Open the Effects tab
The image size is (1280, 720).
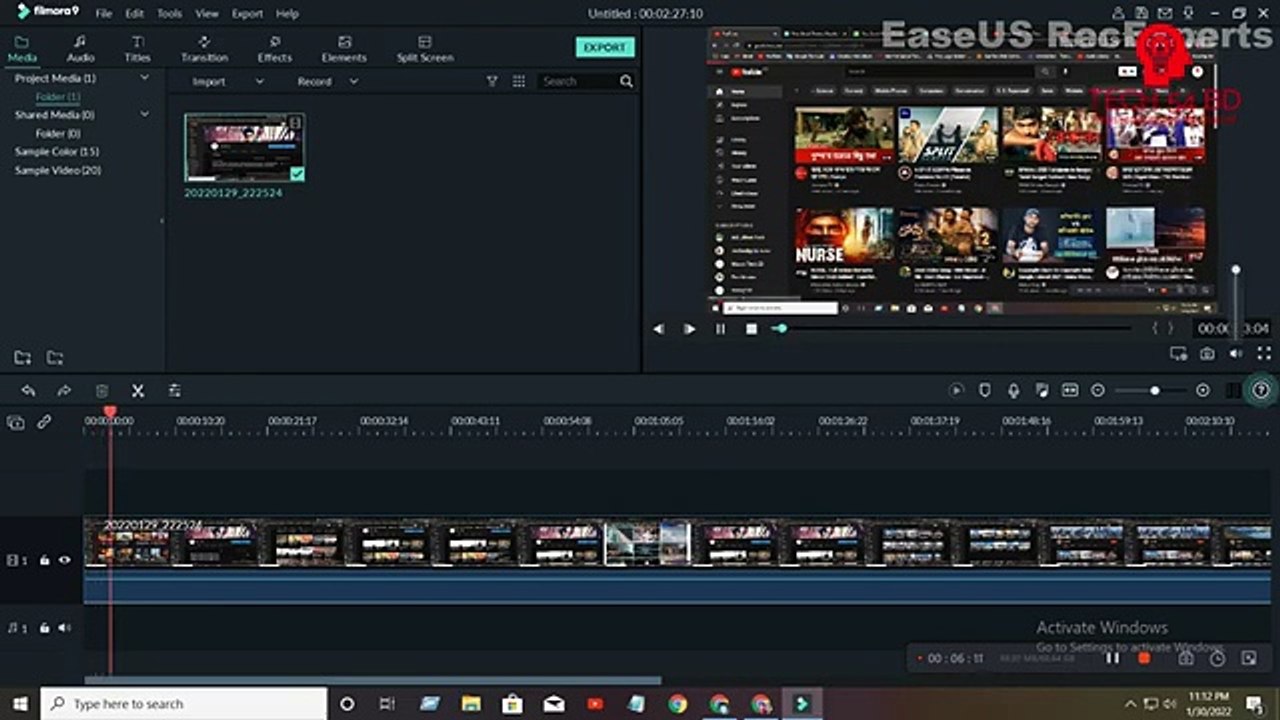[275, 49]
